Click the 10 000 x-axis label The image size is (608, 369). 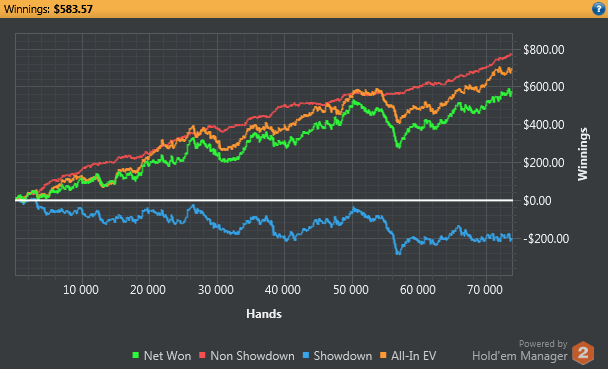(81, 290)
